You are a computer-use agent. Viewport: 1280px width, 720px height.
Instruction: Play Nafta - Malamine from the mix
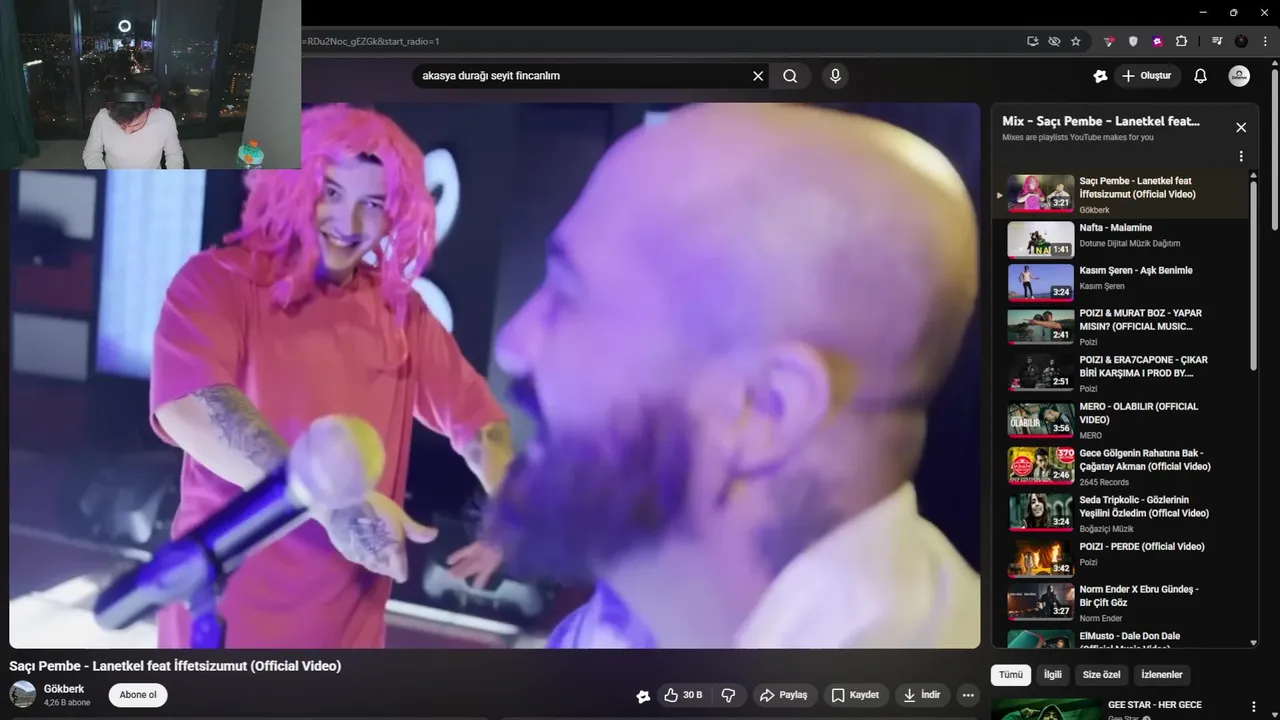[1122, 240]
